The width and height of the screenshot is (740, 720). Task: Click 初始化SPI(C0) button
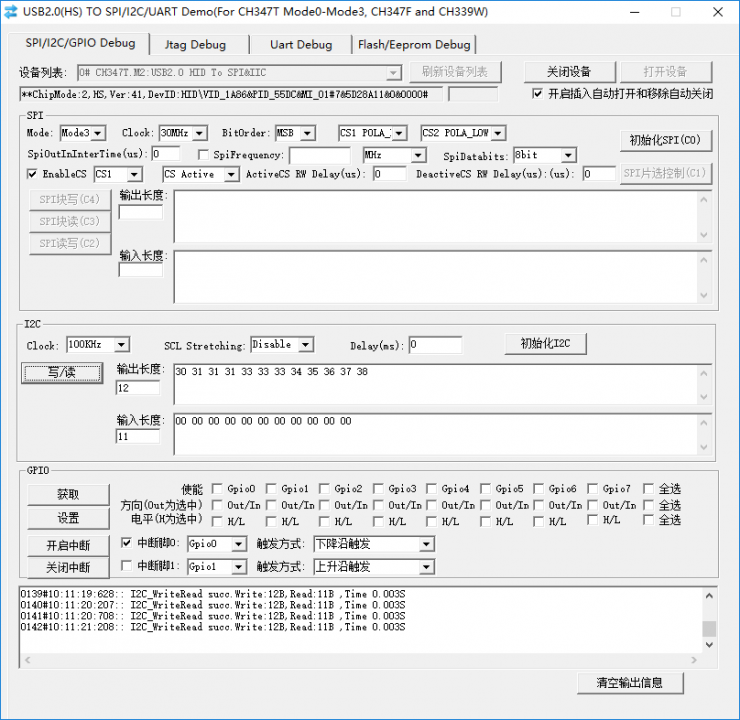pos(665,140)
